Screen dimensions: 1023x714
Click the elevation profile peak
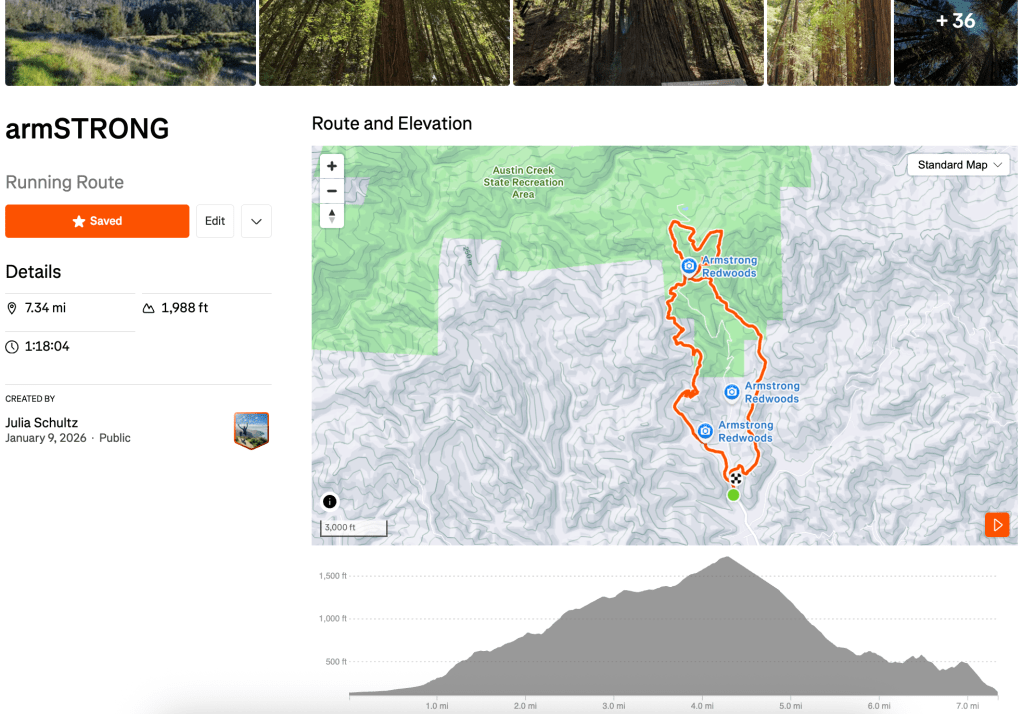point(727,558)
